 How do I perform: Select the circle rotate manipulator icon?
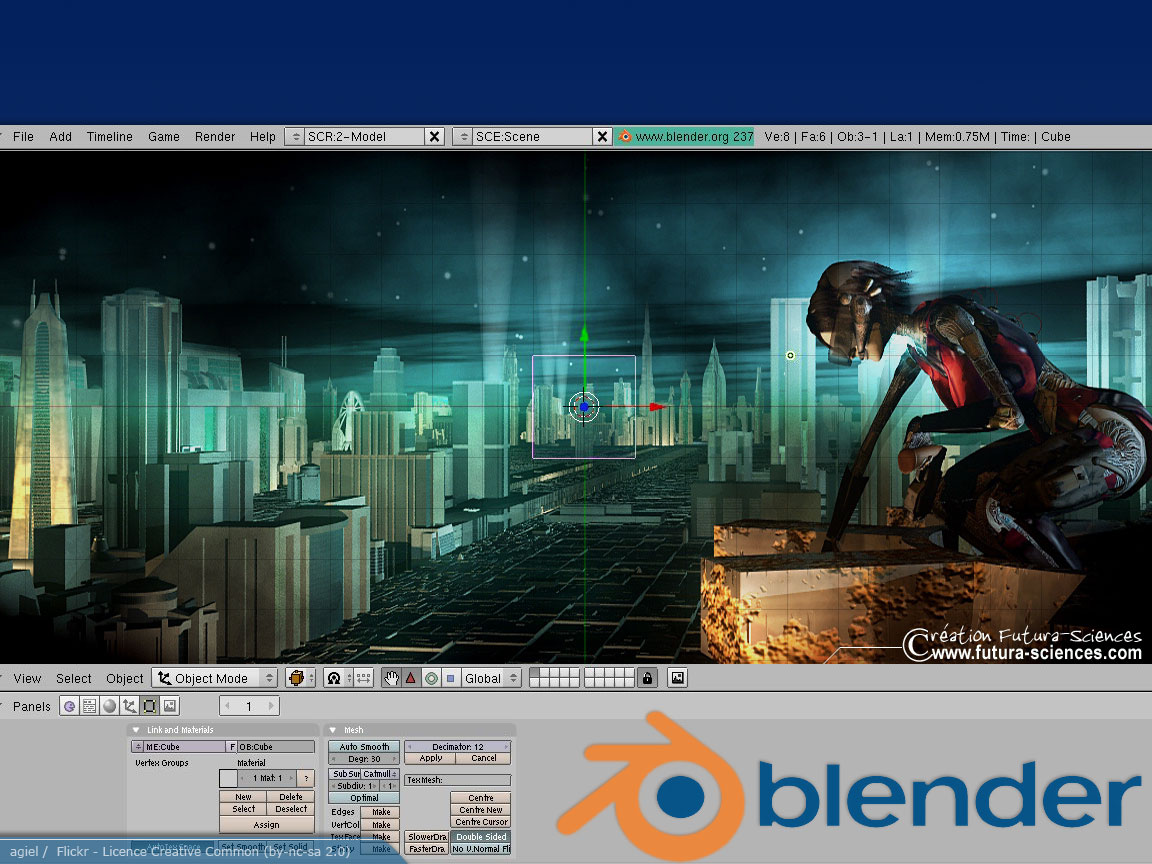(x=431, y=678)
